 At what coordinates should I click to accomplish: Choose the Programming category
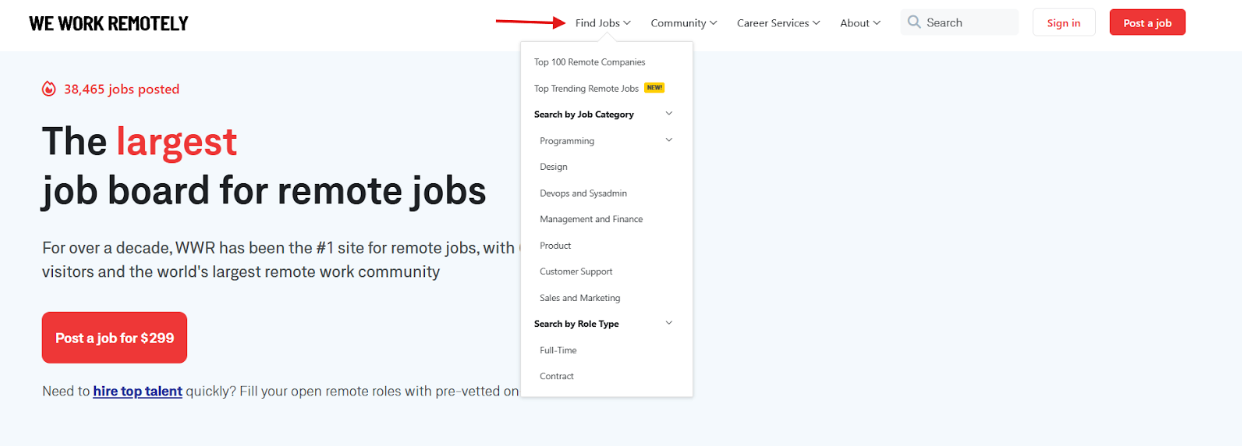tap(567, 141)
